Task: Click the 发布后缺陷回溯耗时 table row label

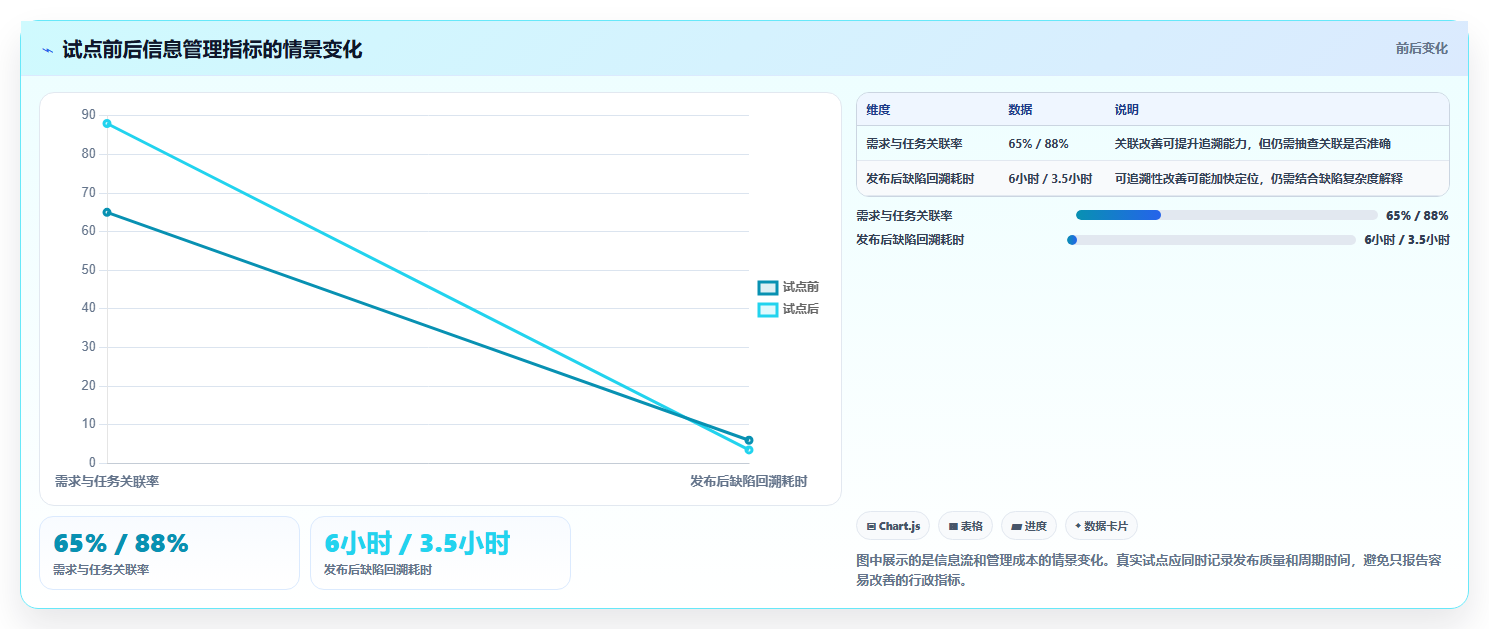Action: tap(920, 179)
